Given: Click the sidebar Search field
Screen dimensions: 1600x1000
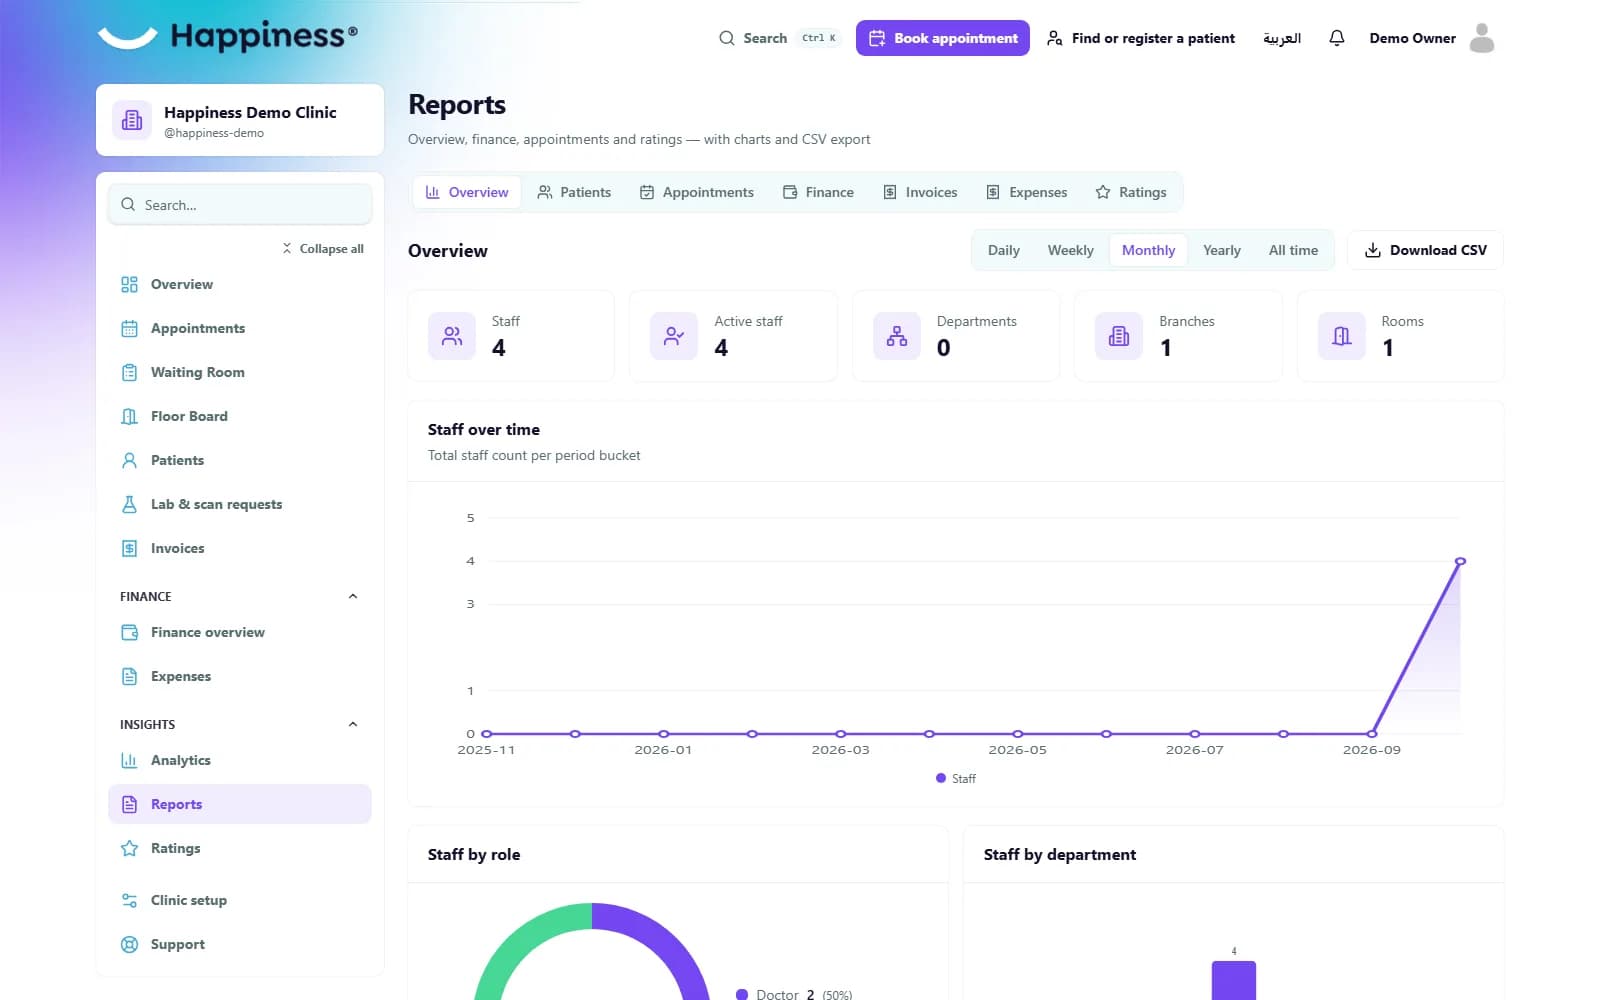Looking at the screenshot, I should click(x=240, y=204).
